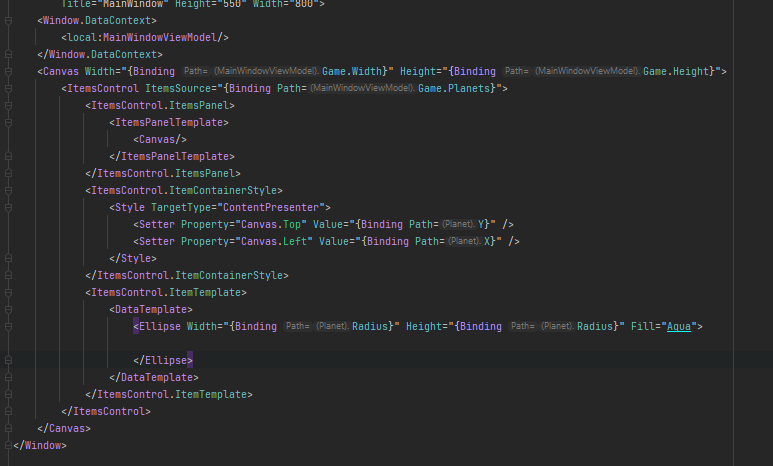Viewport: 773px width, 466px height.
Task: Click Game.Planets in the ItemsSource binding
Action: click(x=454, y=89)
